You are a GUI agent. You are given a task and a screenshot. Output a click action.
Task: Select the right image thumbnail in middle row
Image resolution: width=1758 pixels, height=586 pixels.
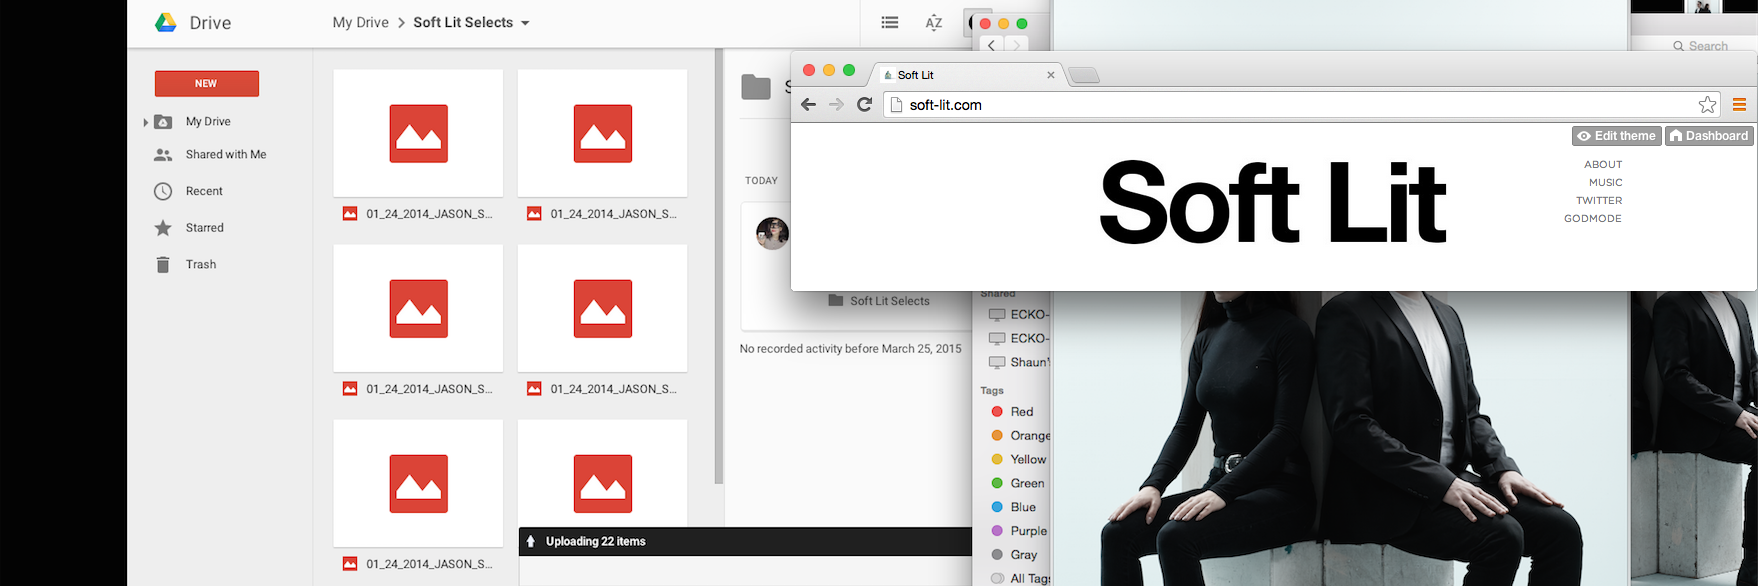click(602, 308)
